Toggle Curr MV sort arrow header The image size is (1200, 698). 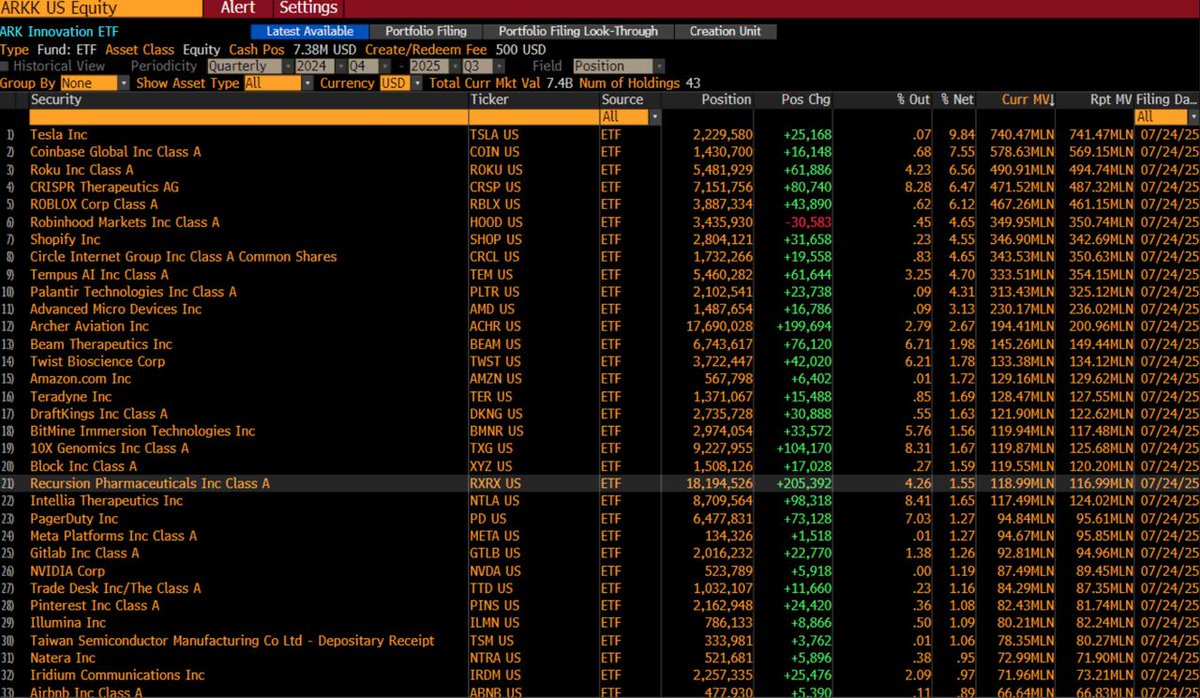click(x=1028, y=100)
